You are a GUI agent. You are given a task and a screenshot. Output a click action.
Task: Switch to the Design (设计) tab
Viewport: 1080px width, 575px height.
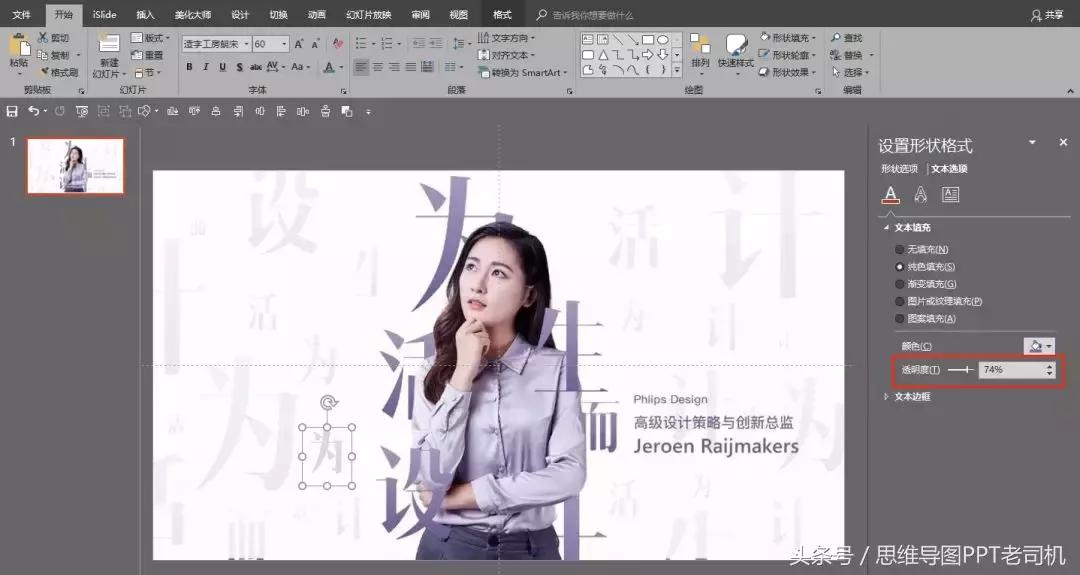[240, 14]
